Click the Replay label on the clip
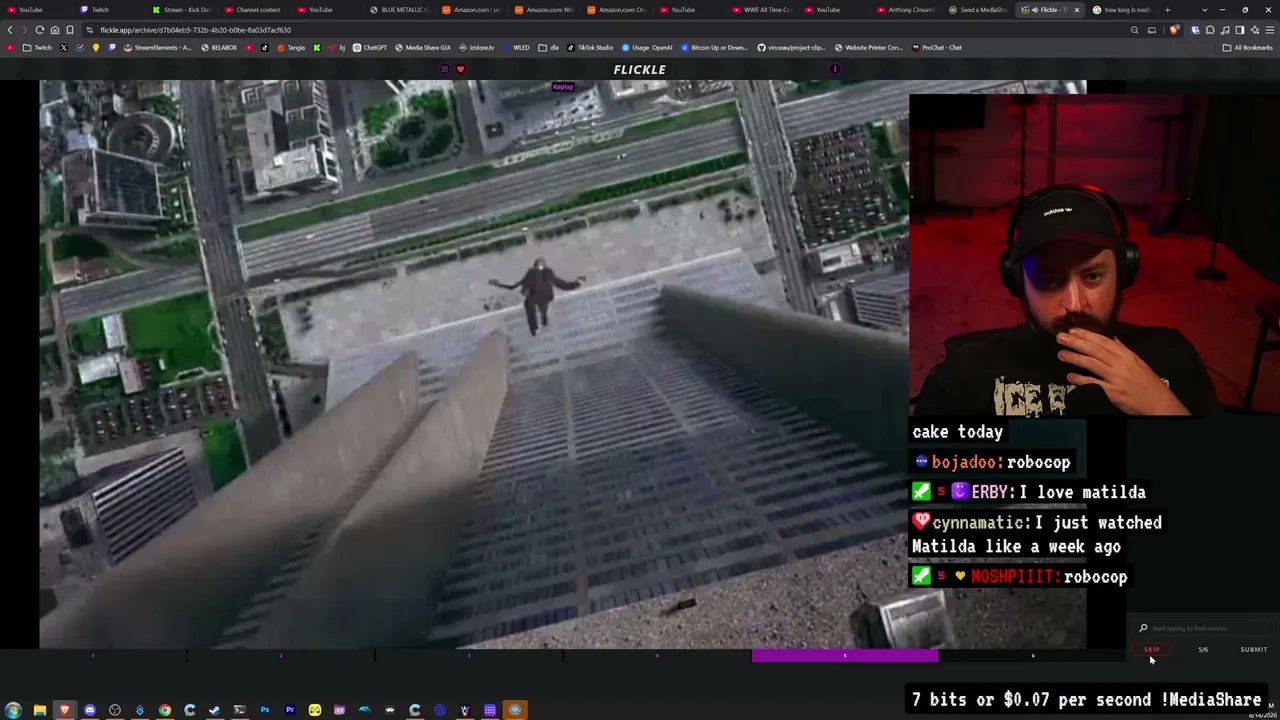Screen dimensions: 1280x720 pyautogui.click(x=563, y=87)
